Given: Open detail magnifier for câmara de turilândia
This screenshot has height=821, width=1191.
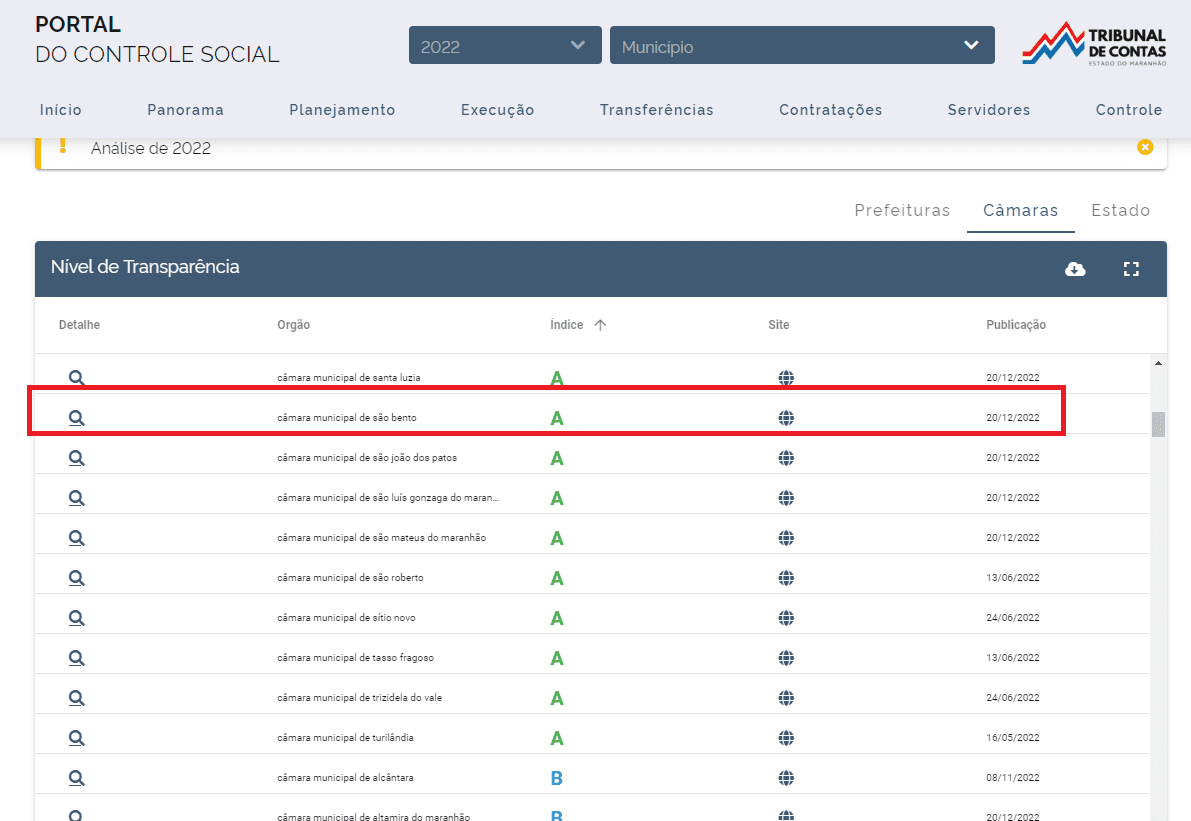Looking at the screenshot, I should 77,737.
